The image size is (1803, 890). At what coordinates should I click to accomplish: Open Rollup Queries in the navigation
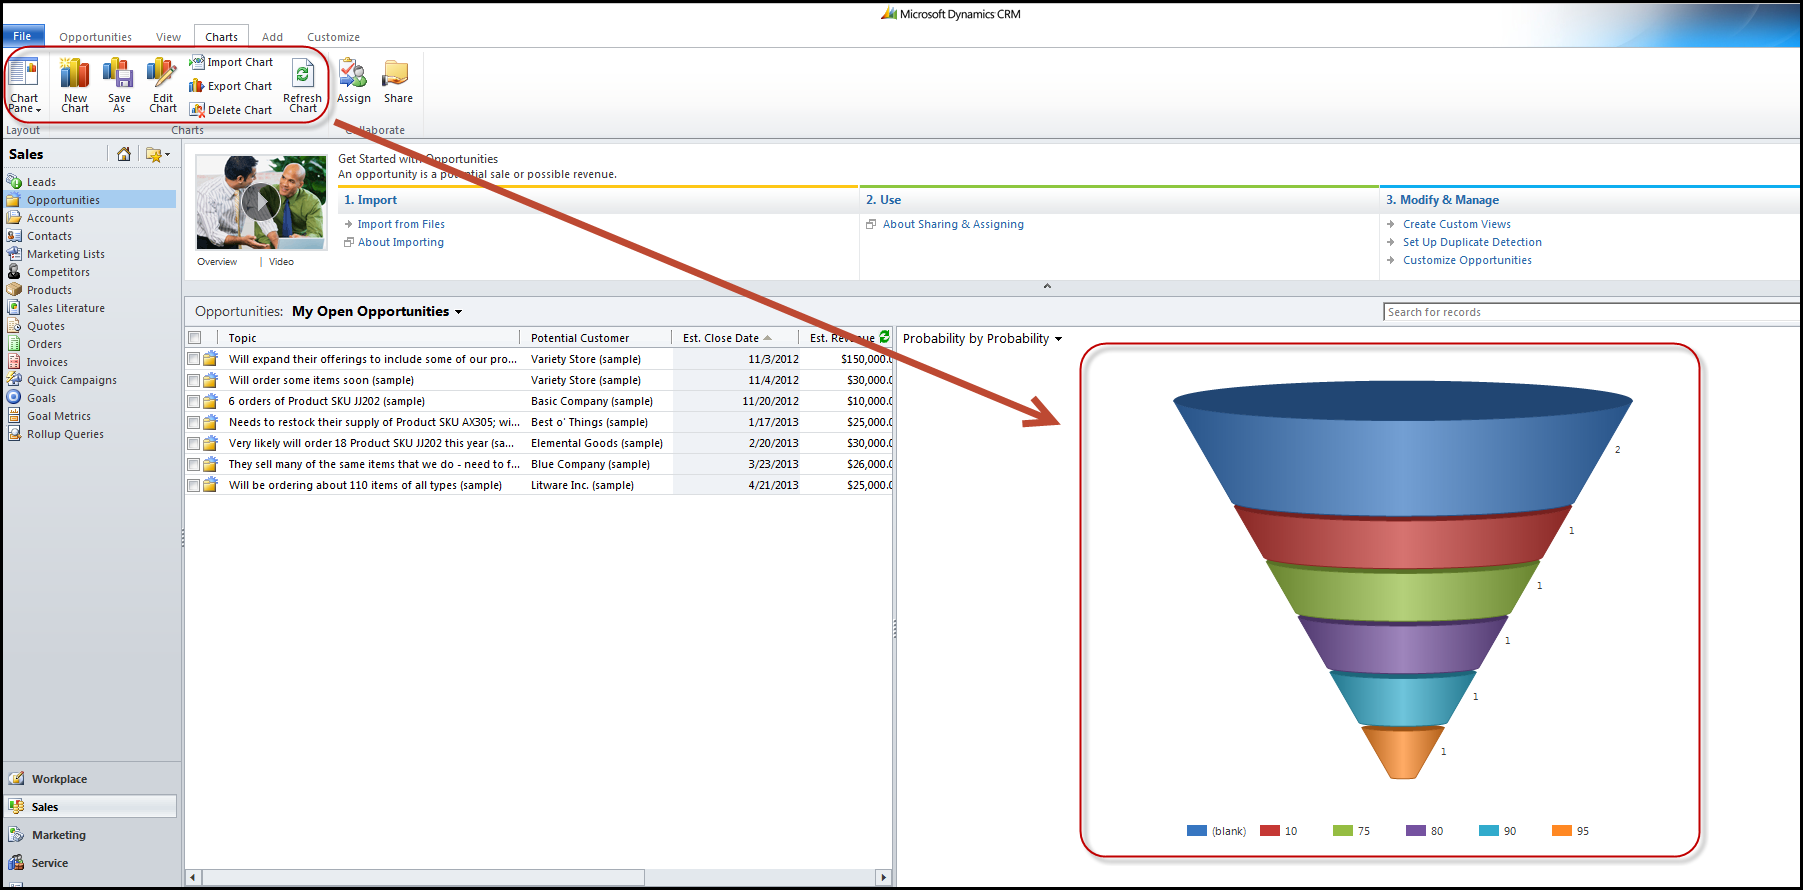point(65,434)
